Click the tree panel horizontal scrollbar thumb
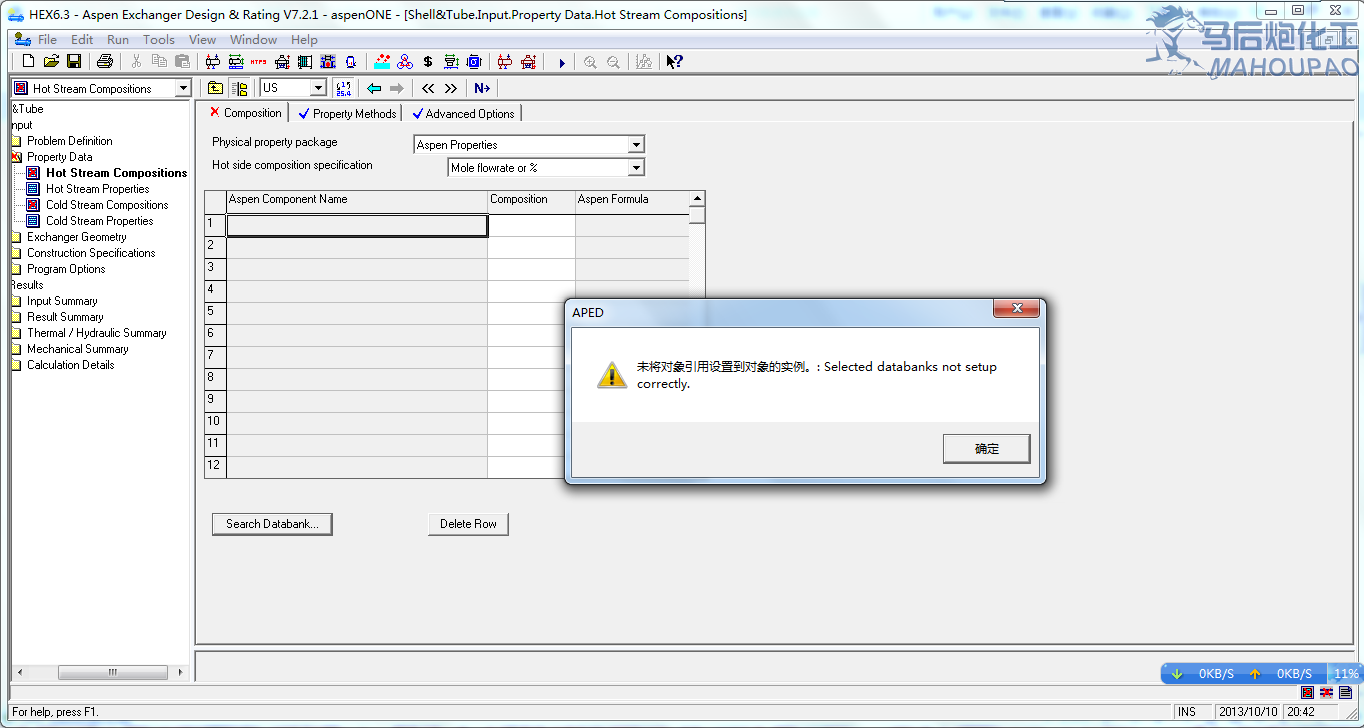Viewport: 1364px width, 728px height. 112,672
